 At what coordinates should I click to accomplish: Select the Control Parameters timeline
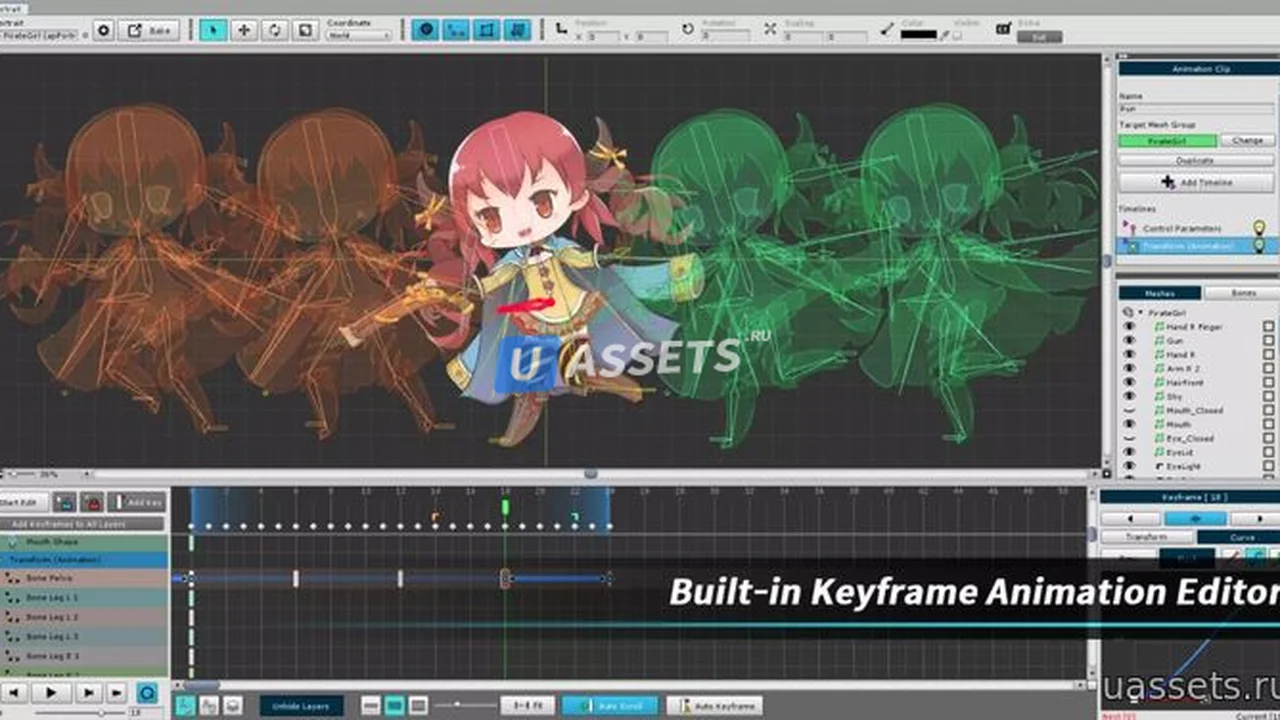[1184, 229]
